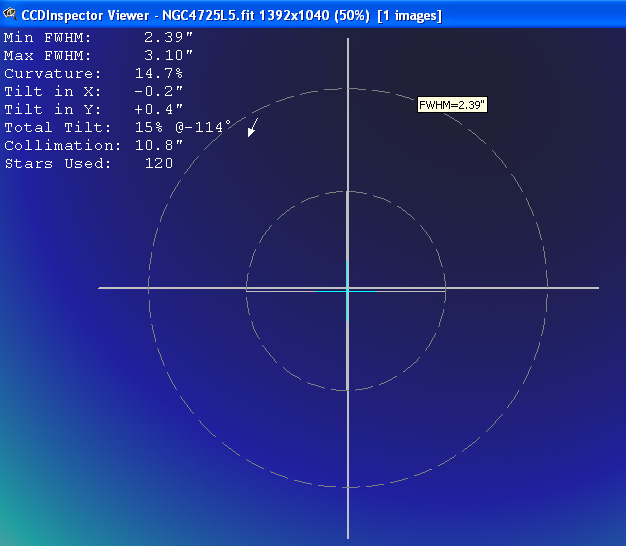
Task: Select the Curvature 14.7% reading
Action: click(x=158, y=73)
